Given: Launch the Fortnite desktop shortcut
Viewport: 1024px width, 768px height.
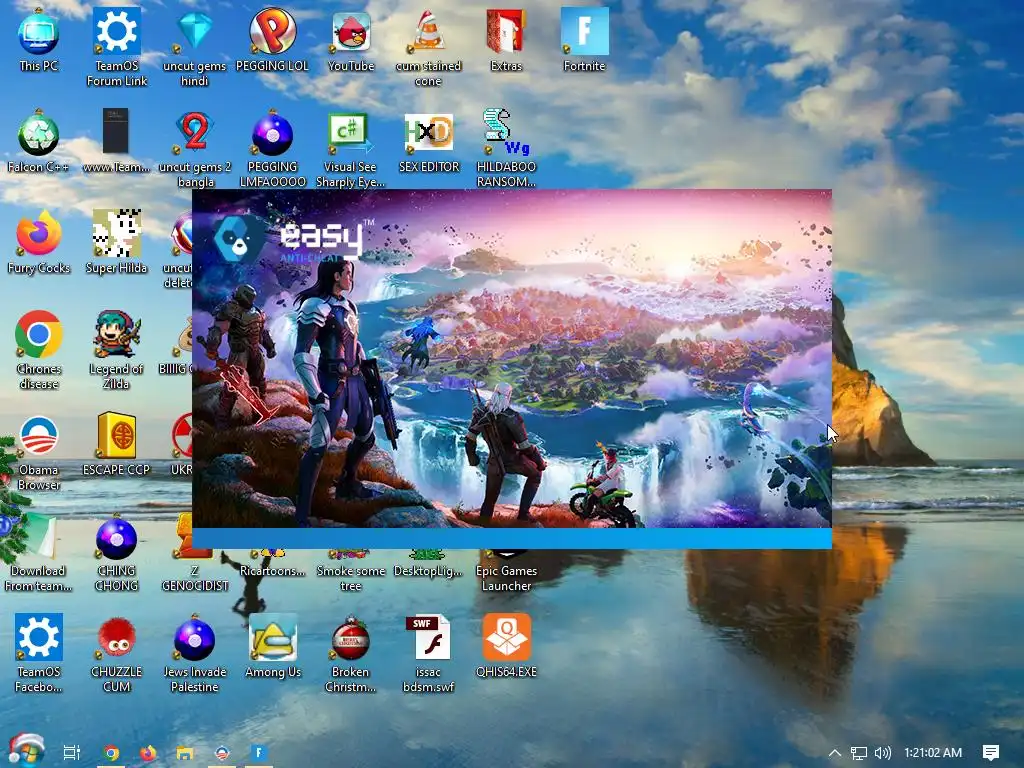Looking at the screenshot, I should point(584,40).
